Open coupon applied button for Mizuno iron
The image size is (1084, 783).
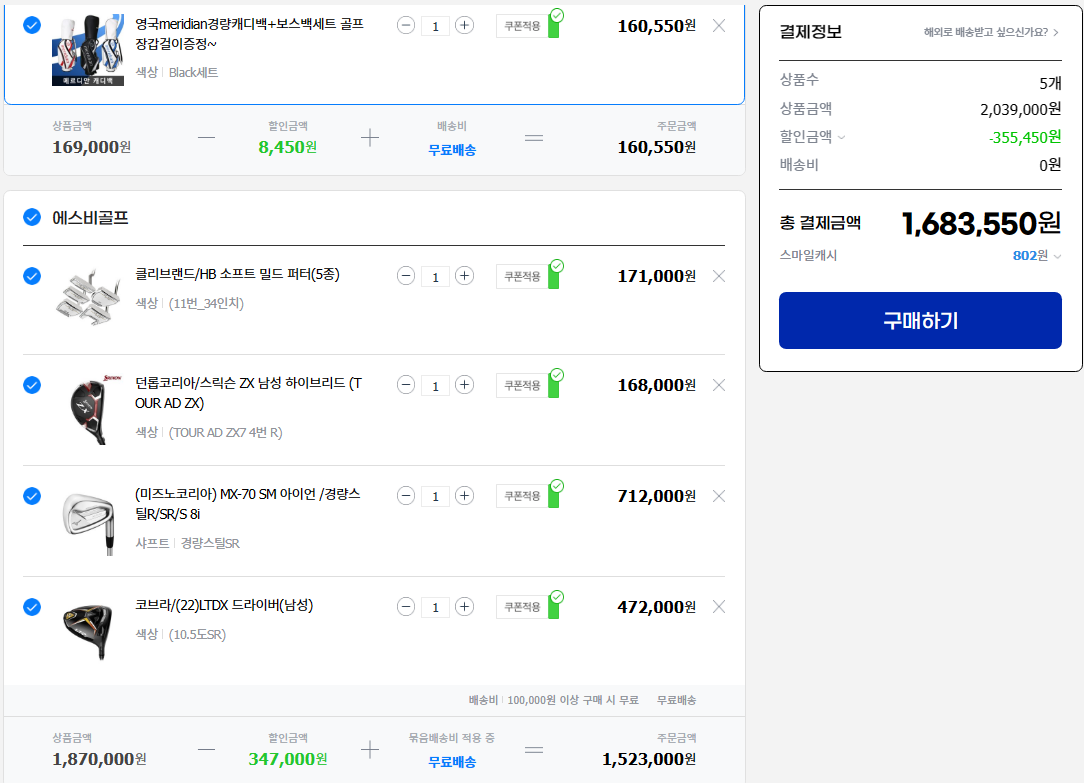(523, 496)
